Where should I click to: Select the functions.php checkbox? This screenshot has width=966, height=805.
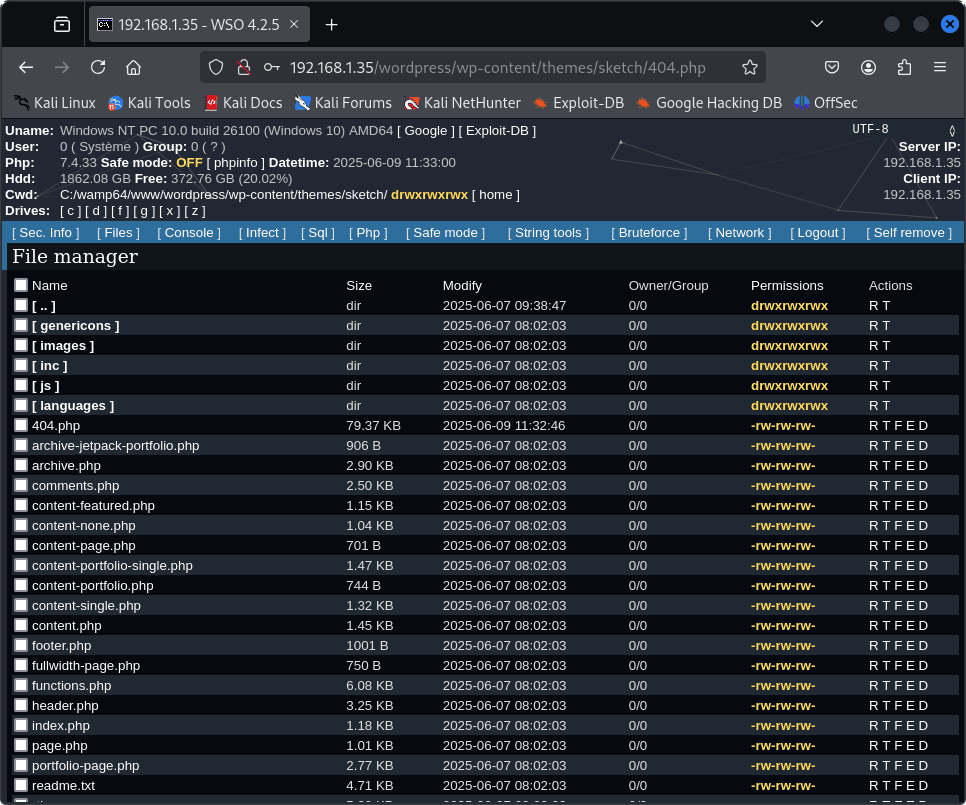[x=21, y=685]
